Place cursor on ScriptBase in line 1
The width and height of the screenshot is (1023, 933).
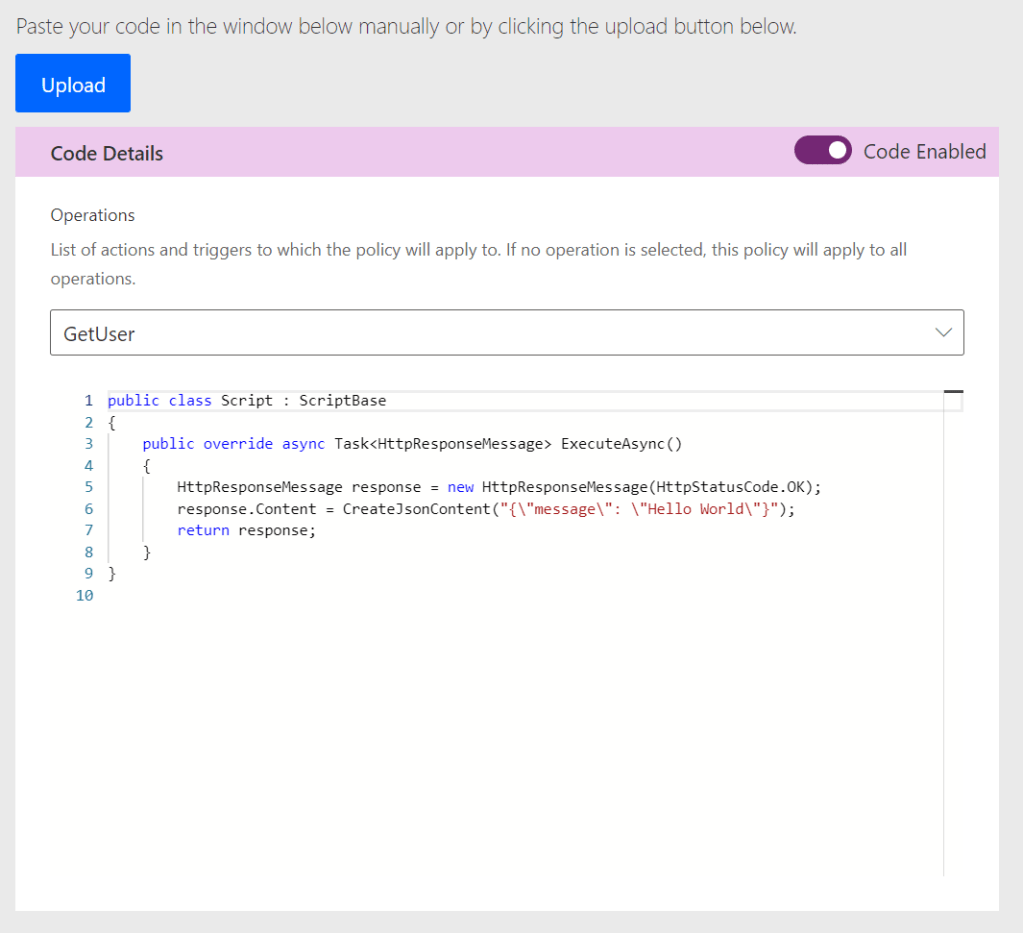pyautogui.click(x=342, y=400)
